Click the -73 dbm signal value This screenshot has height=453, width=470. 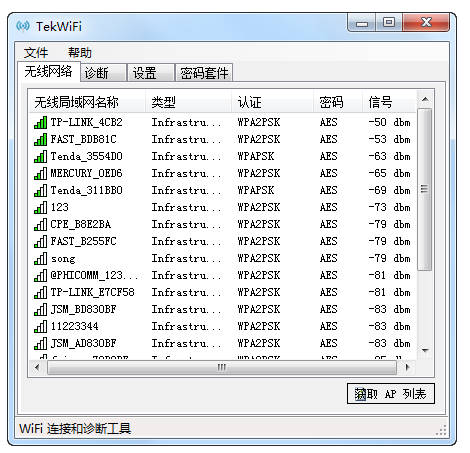coord(389,207)
